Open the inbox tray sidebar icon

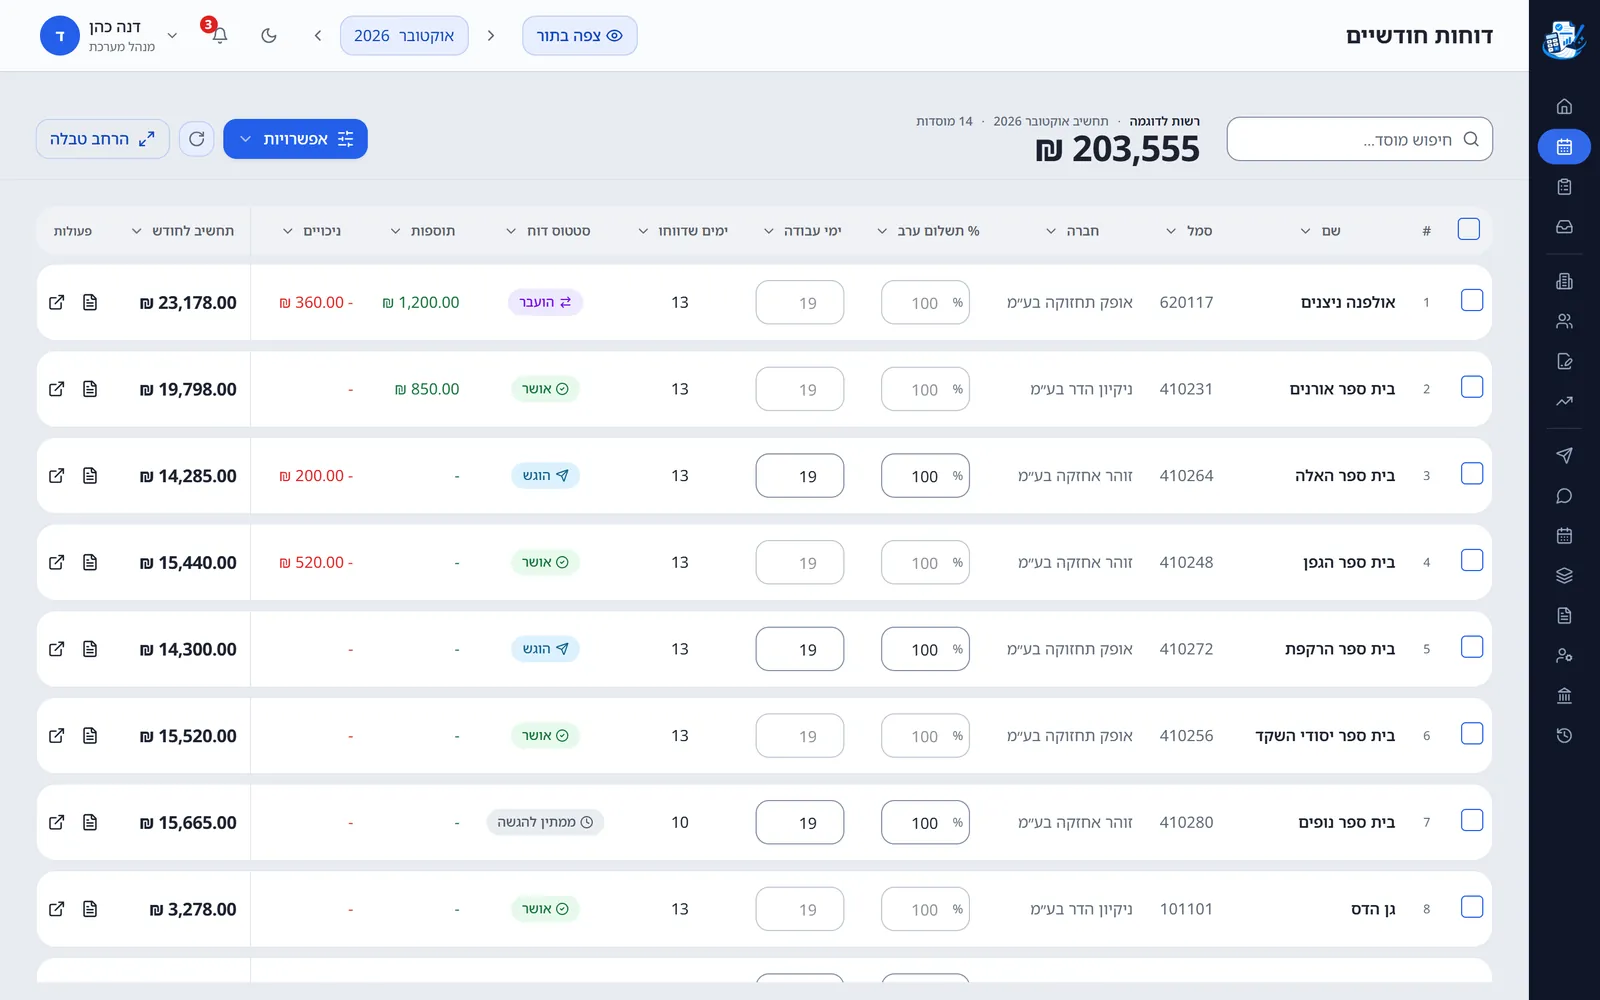[1564, 227]
